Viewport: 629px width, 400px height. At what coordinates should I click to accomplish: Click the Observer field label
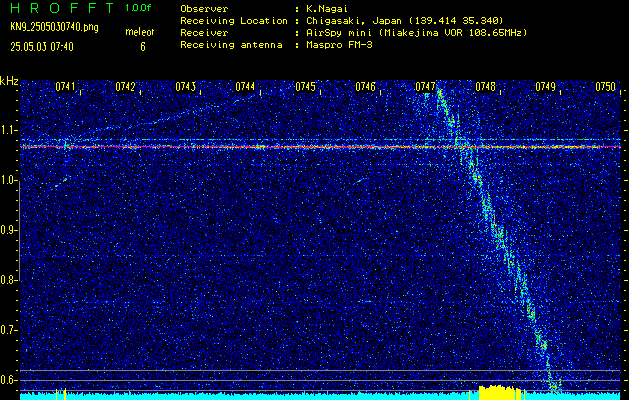pos(204,8)
